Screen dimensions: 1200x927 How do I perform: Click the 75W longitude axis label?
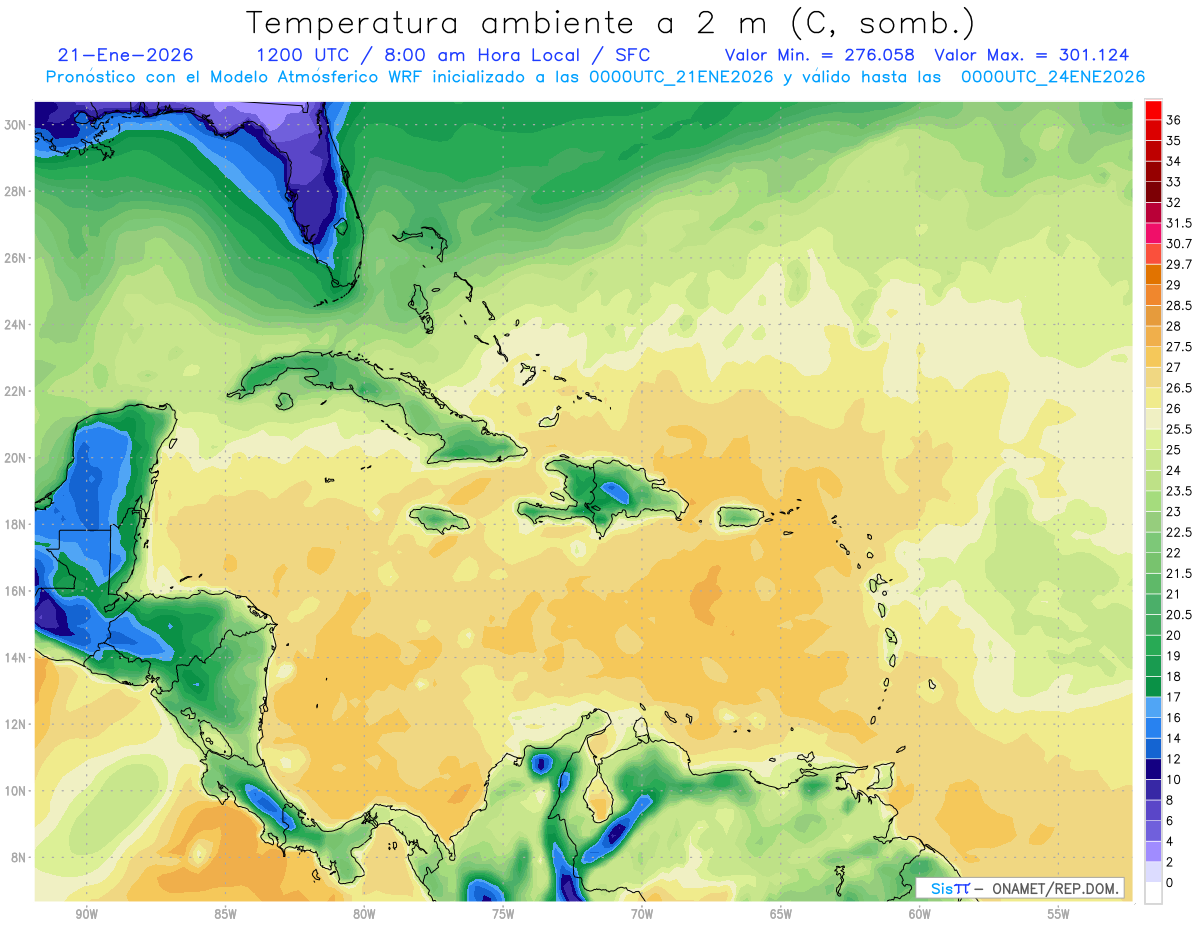503,914
